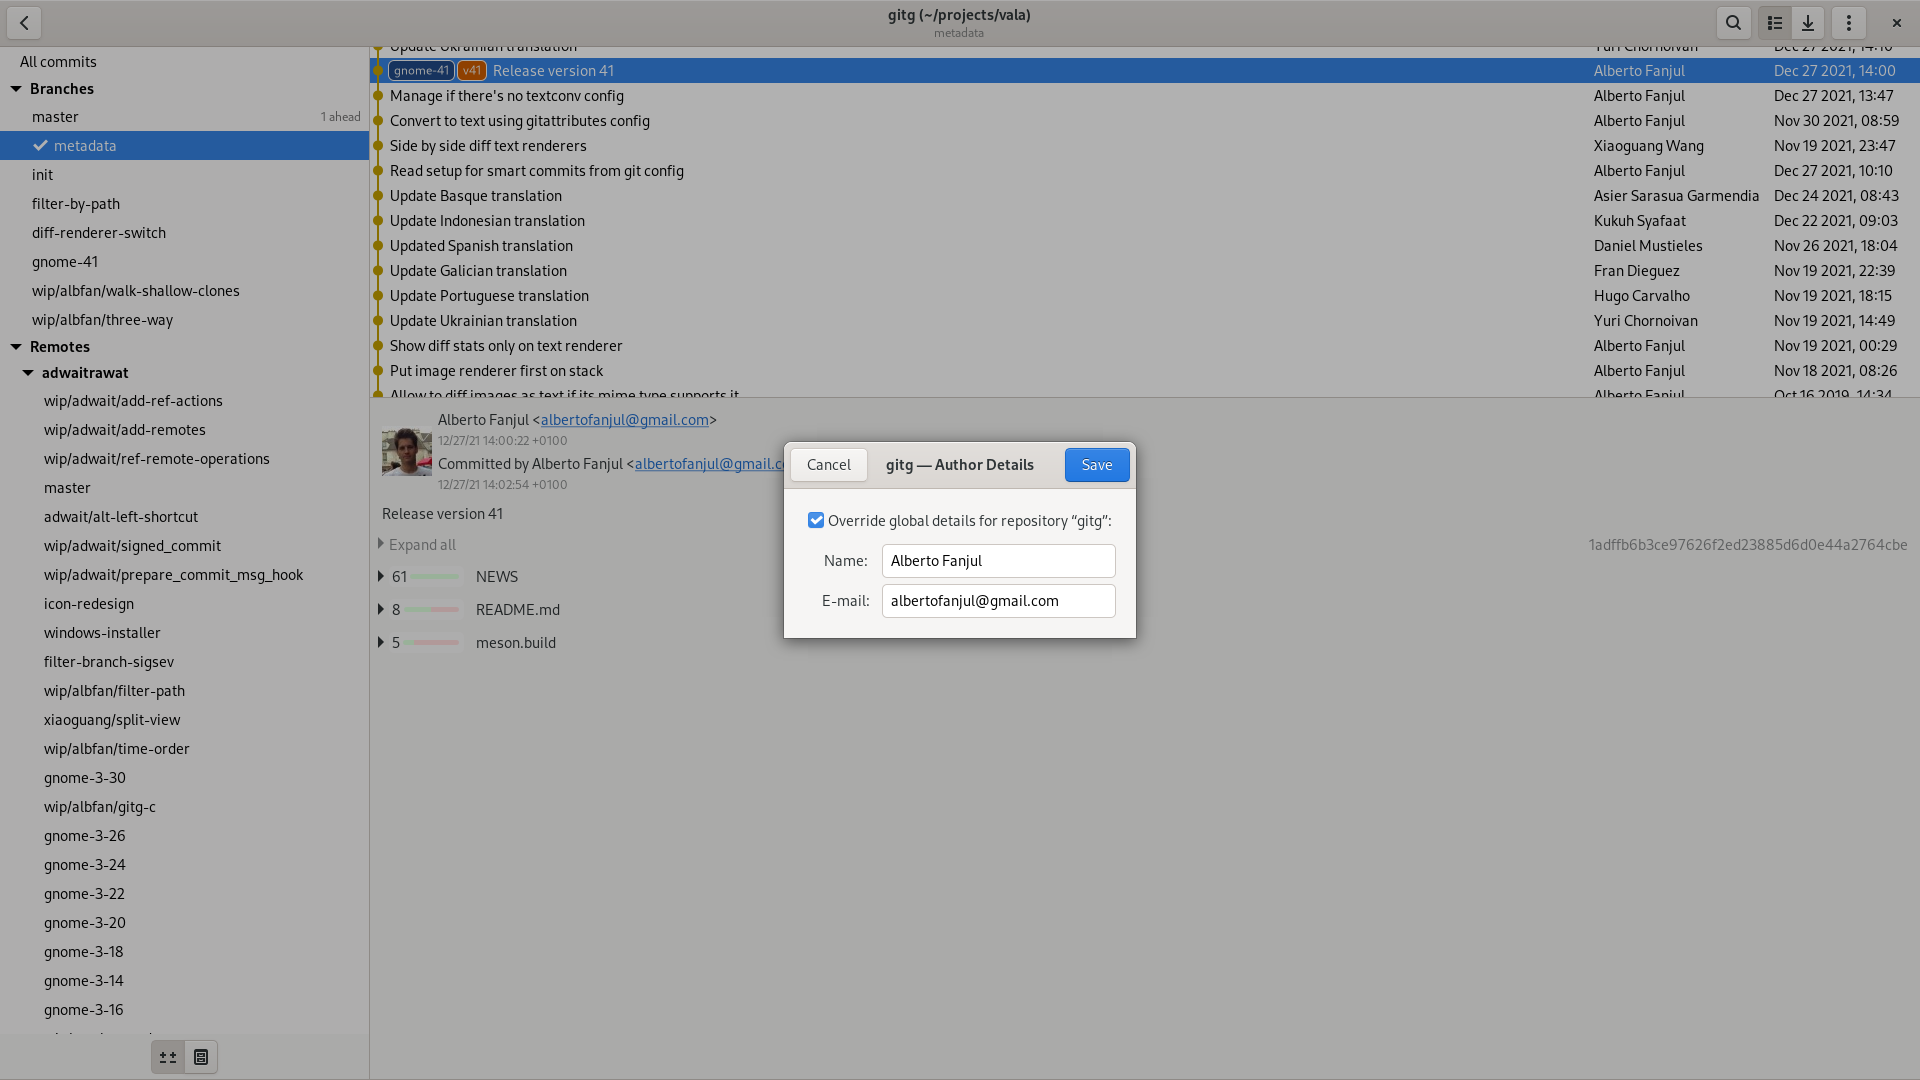Image resolution: width=1920 pixels, height=1080 pixels.
Task: Select the diff-renderer-switch branch
Action: pyautogui.click(x=185, y=233)
